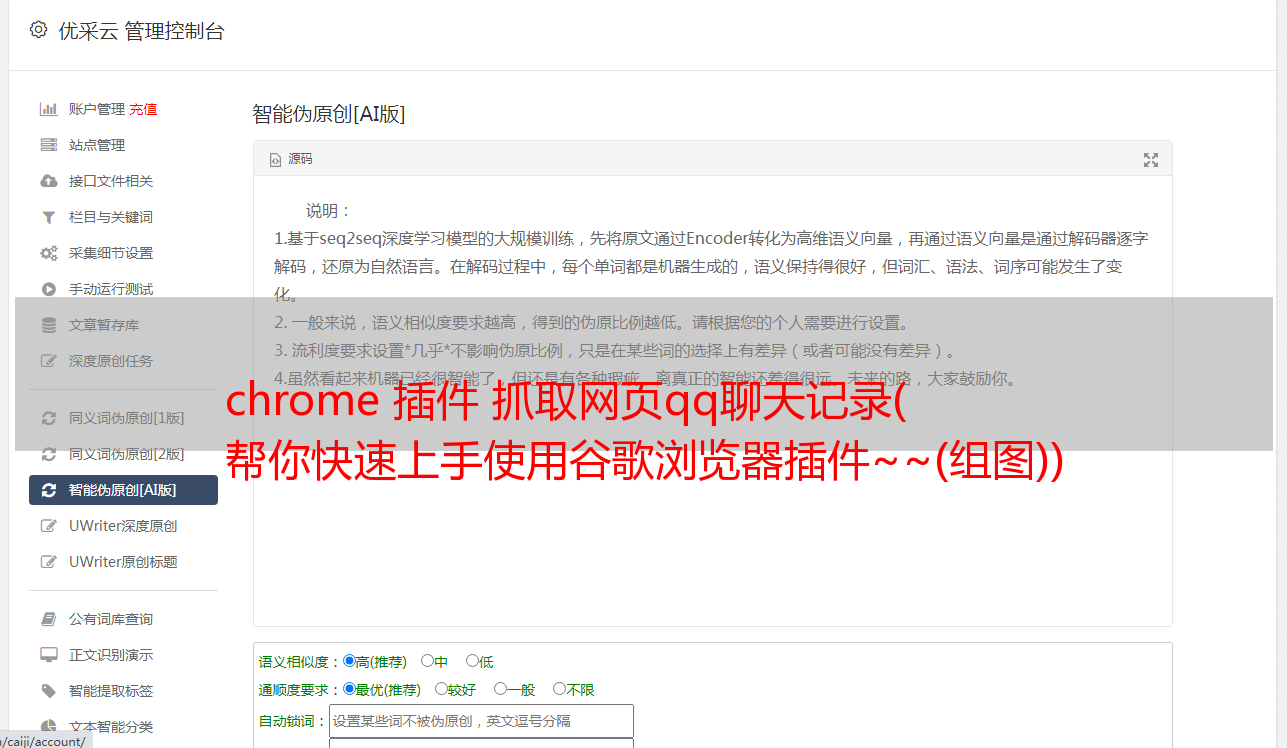Open the UWriter深度原创 menu item
This screenshot has height=748, width=1287.
coord(123,526)
